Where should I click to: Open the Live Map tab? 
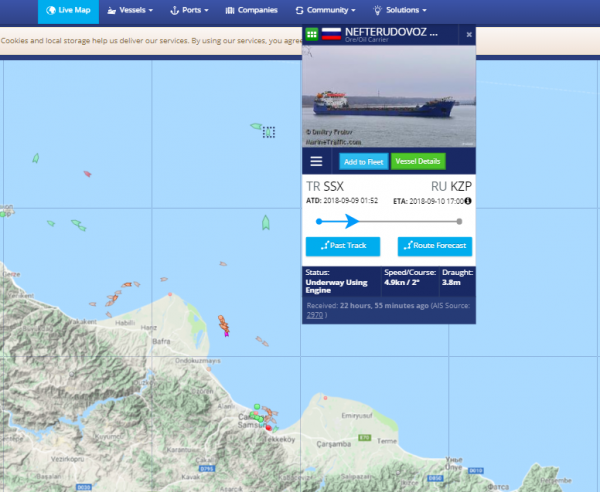click(69, 11)
